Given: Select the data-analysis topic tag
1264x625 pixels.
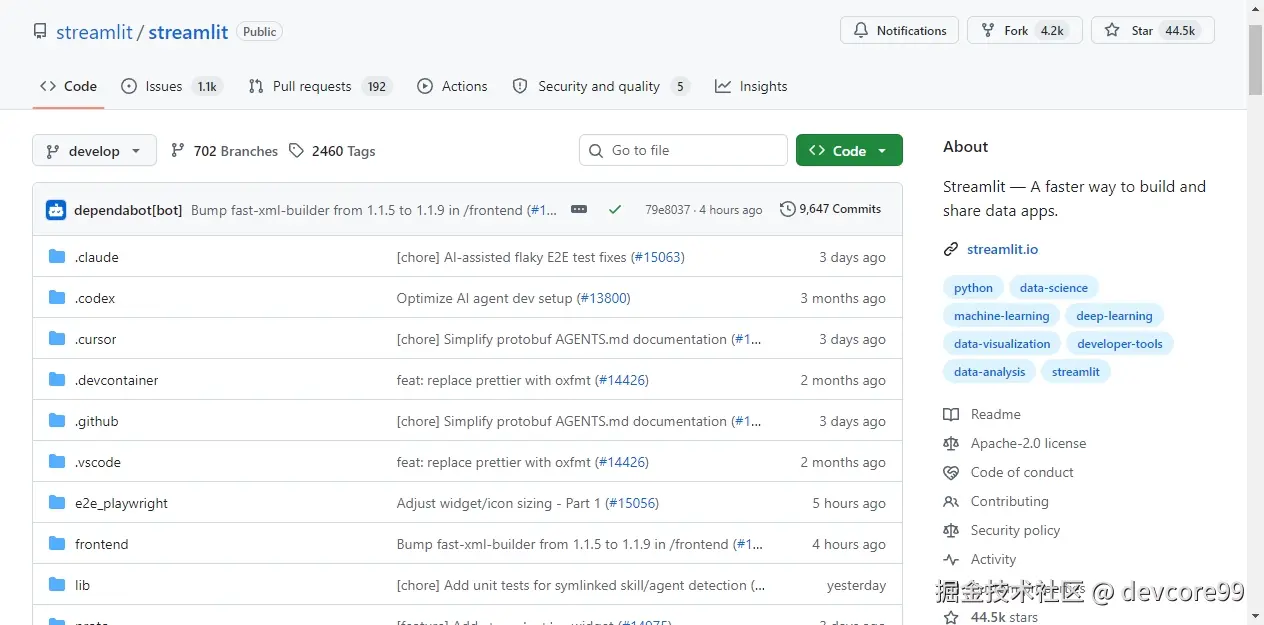Looking at the screenshot, I should tap(989, 372).
